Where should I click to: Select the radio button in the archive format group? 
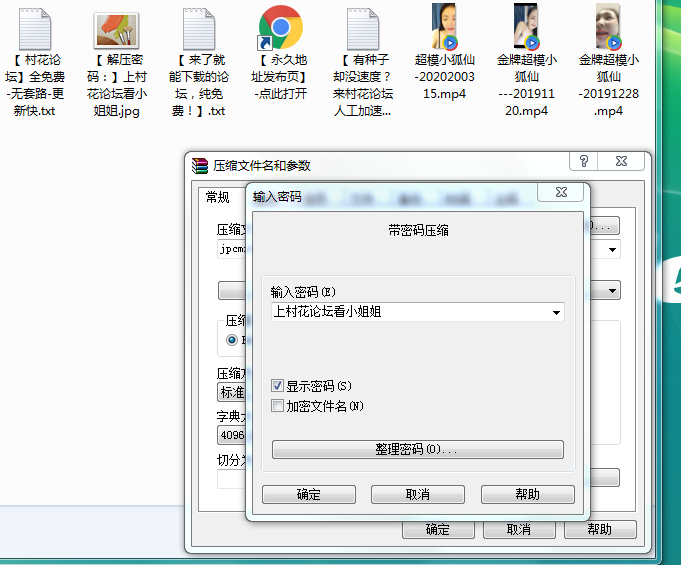232,340
